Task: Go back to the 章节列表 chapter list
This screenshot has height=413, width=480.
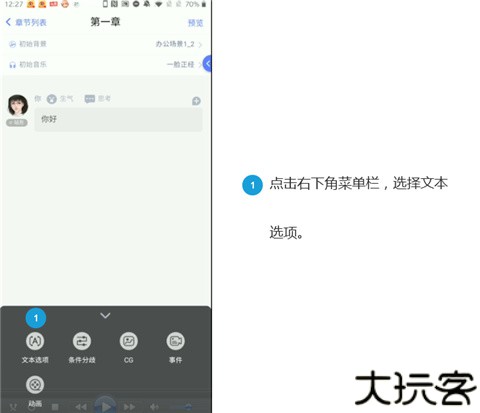Action: pyautogui.click(x=26, y=22)
